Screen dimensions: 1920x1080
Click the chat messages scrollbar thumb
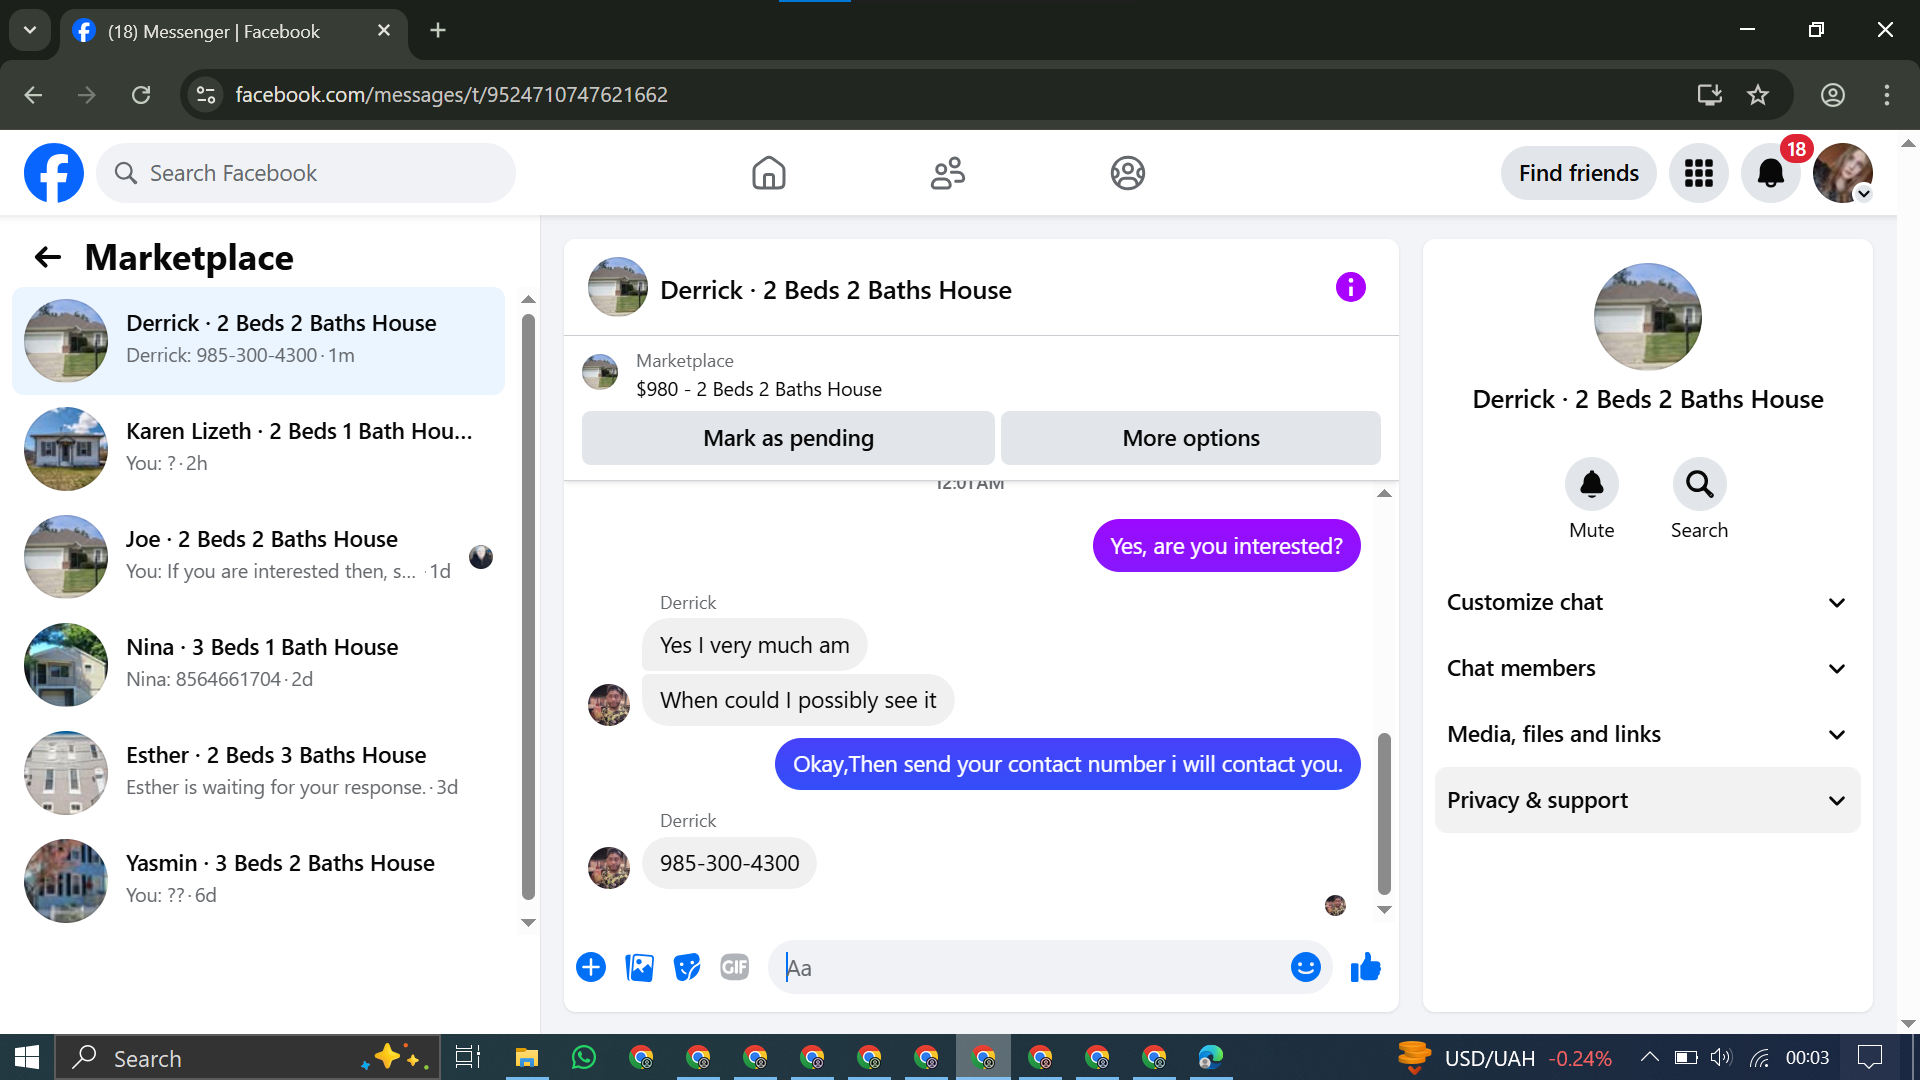tap(1384, 813)
